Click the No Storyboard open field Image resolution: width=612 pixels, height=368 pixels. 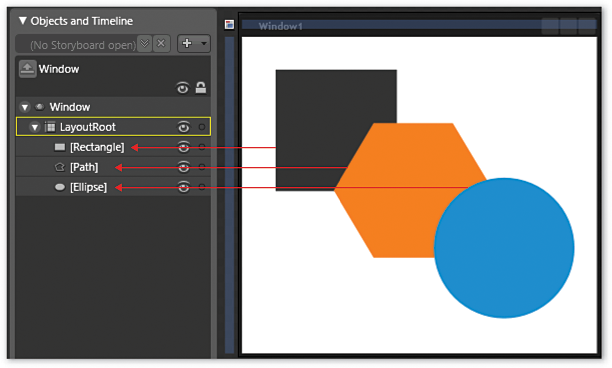coord(77,44)
